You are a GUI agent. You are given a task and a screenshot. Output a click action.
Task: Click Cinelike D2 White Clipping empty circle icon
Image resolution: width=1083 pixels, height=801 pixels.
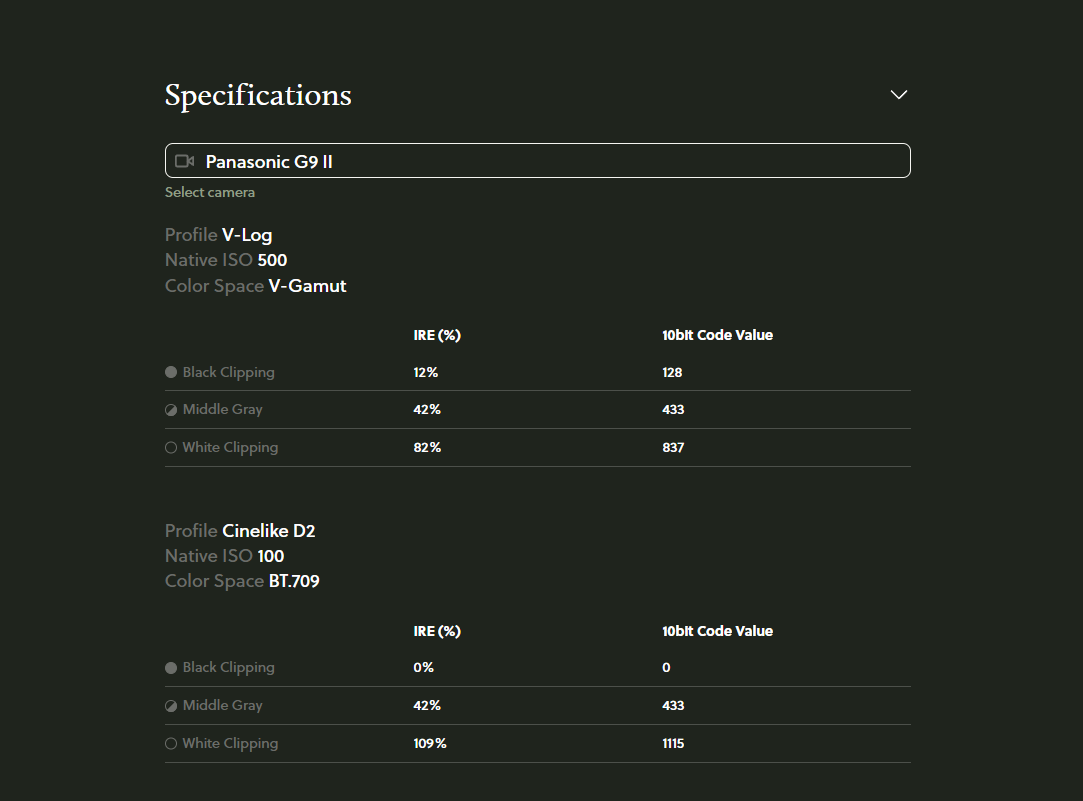coord(171,744)
